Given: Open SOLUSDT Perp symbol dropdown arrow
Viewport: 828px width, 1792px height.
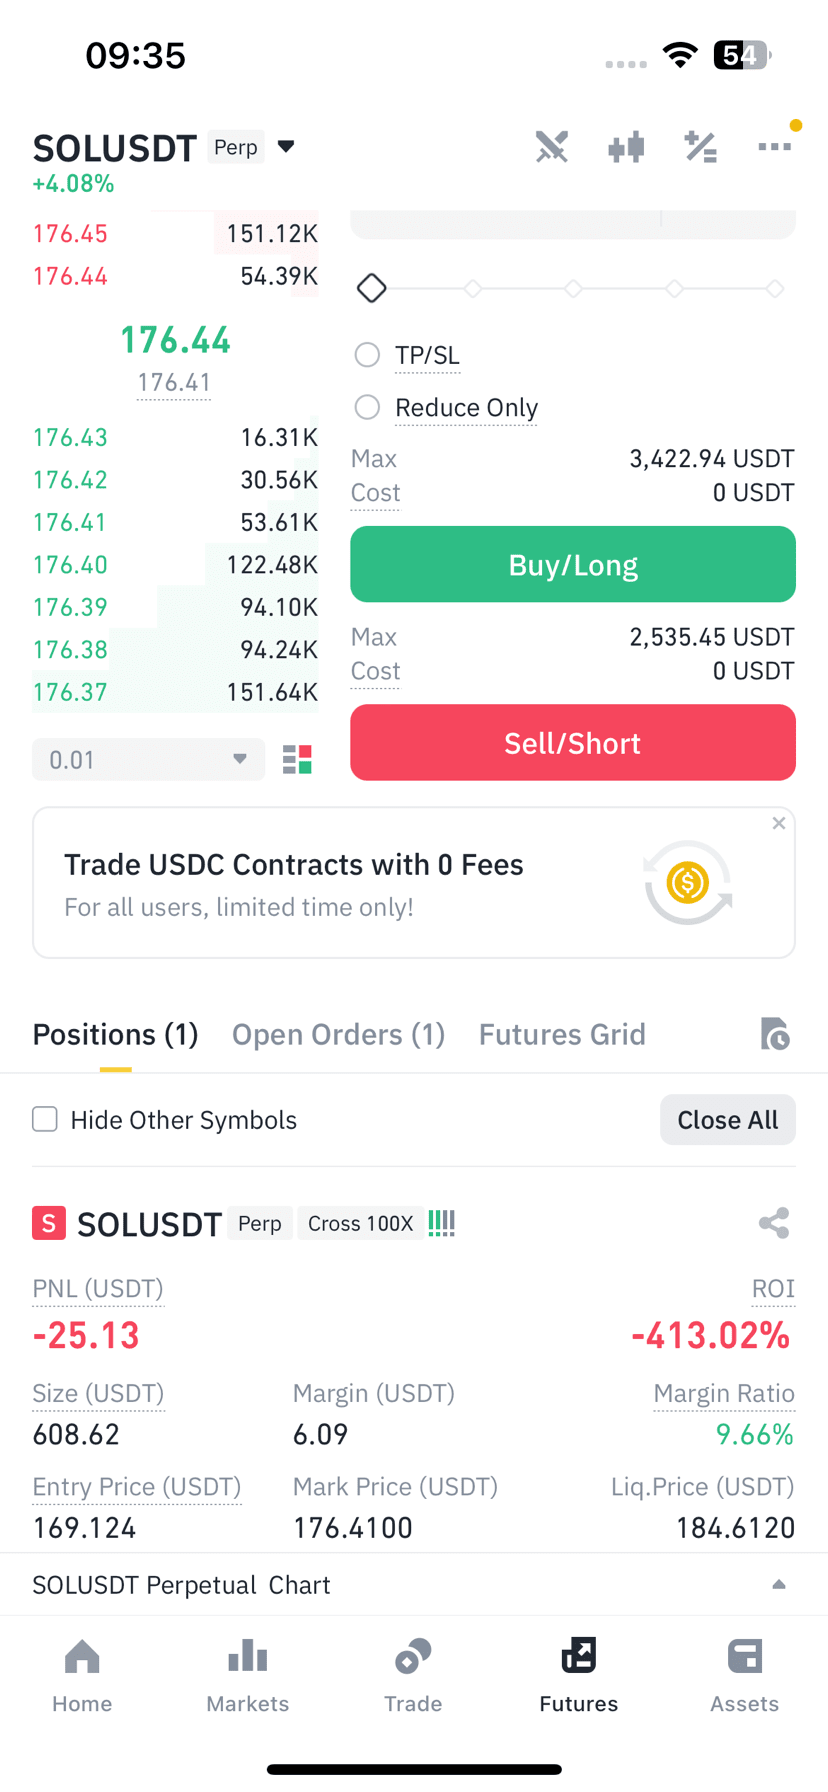Looking at the screenshot, I should click(286, 147).
